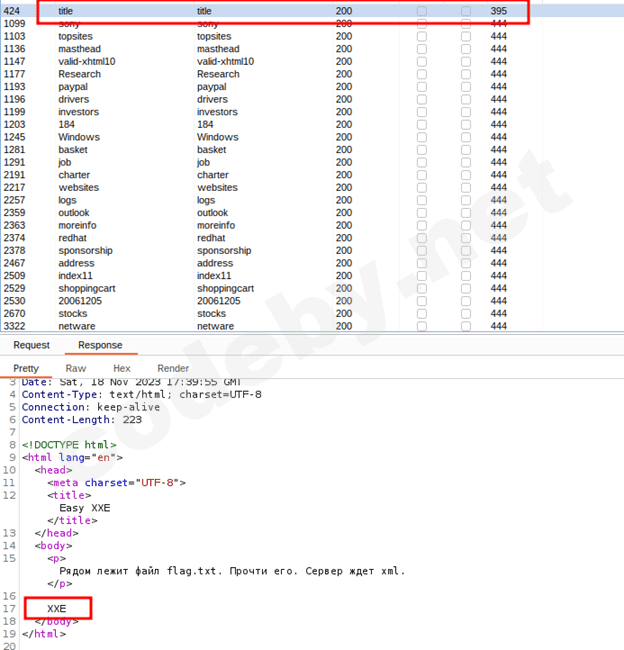Switch to Raw response view

(x=76, y=368)
